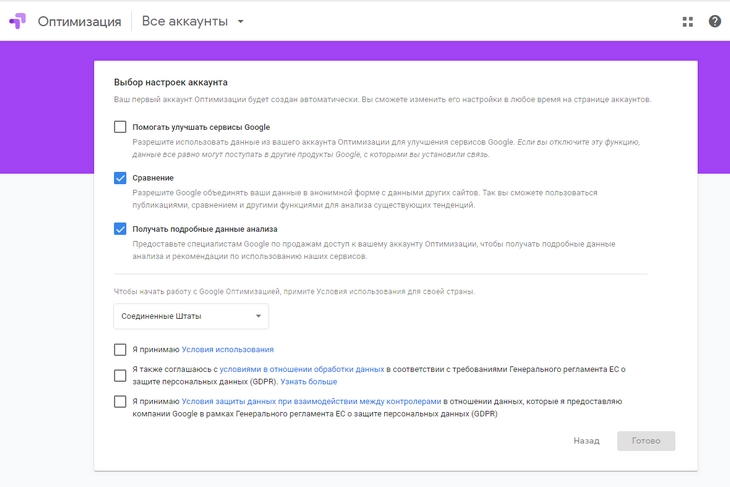
Task: Open the Соединенные Штаты country dropdown
Action: pyautogui.click(x=190, y=316)
